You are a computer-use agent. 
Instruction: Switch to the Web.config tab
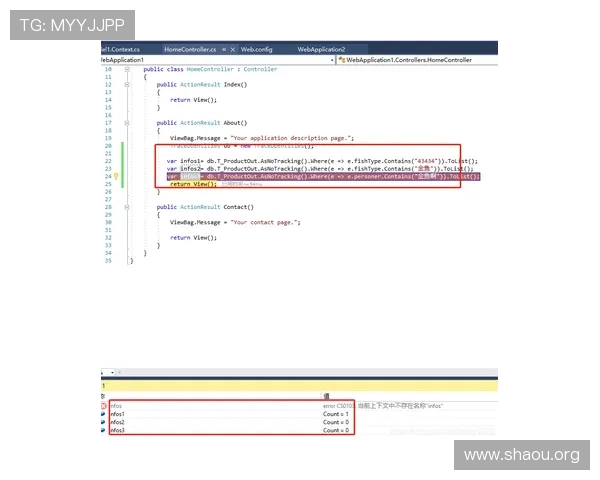point(256,49)
